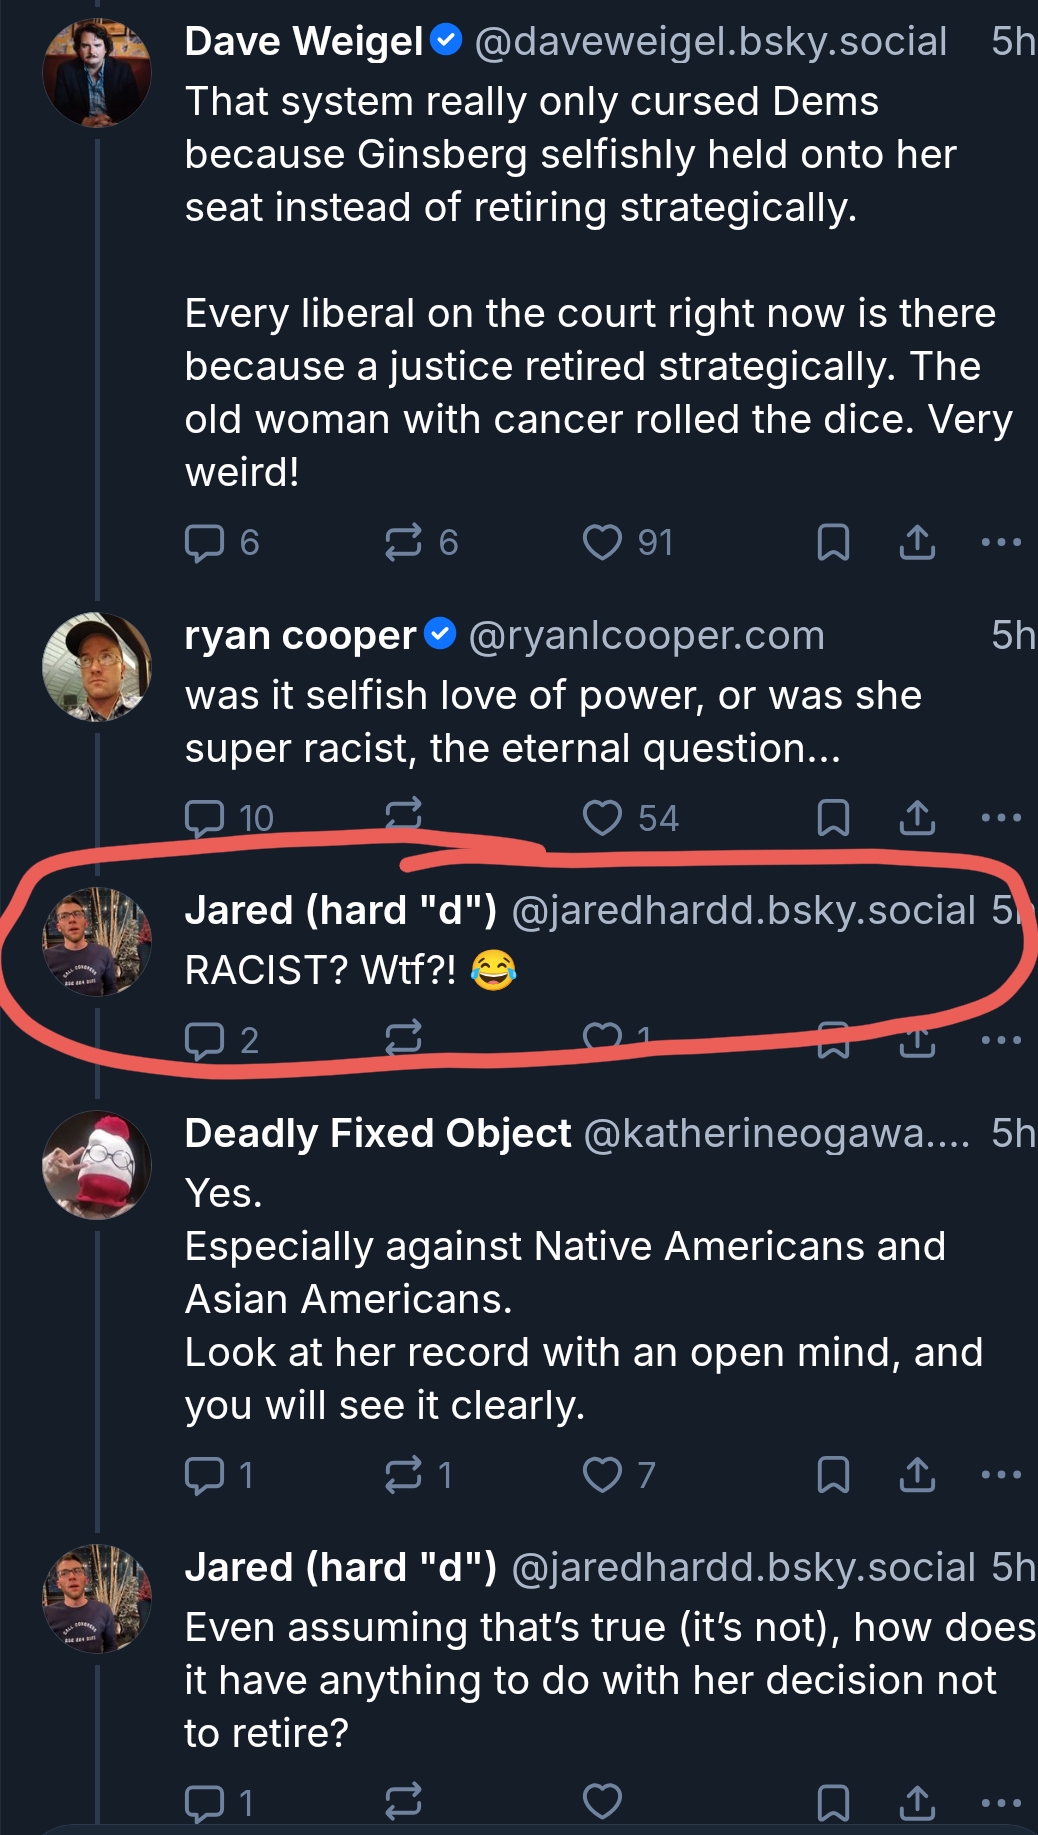Image resolution: width=1038 pixels, height=1835 pixels.
Task: Open ryan cooper's profile avatar
Action: point(97,667)
